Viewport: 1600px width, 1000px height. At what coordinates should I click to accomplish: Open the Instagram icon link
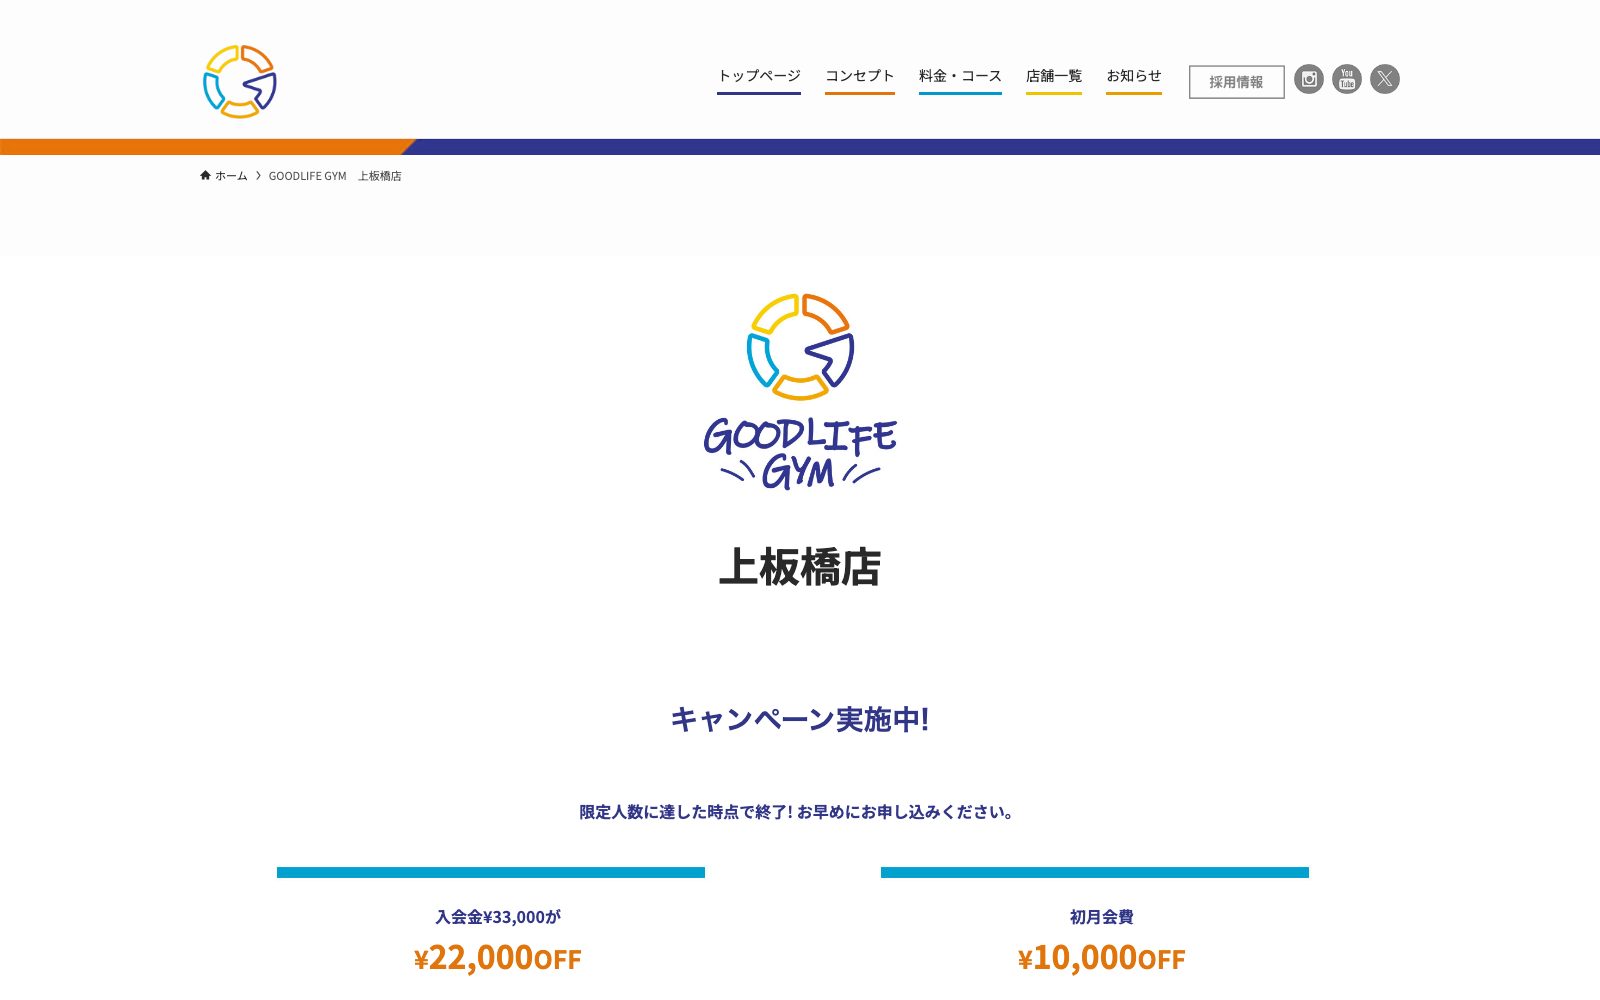1309,79
